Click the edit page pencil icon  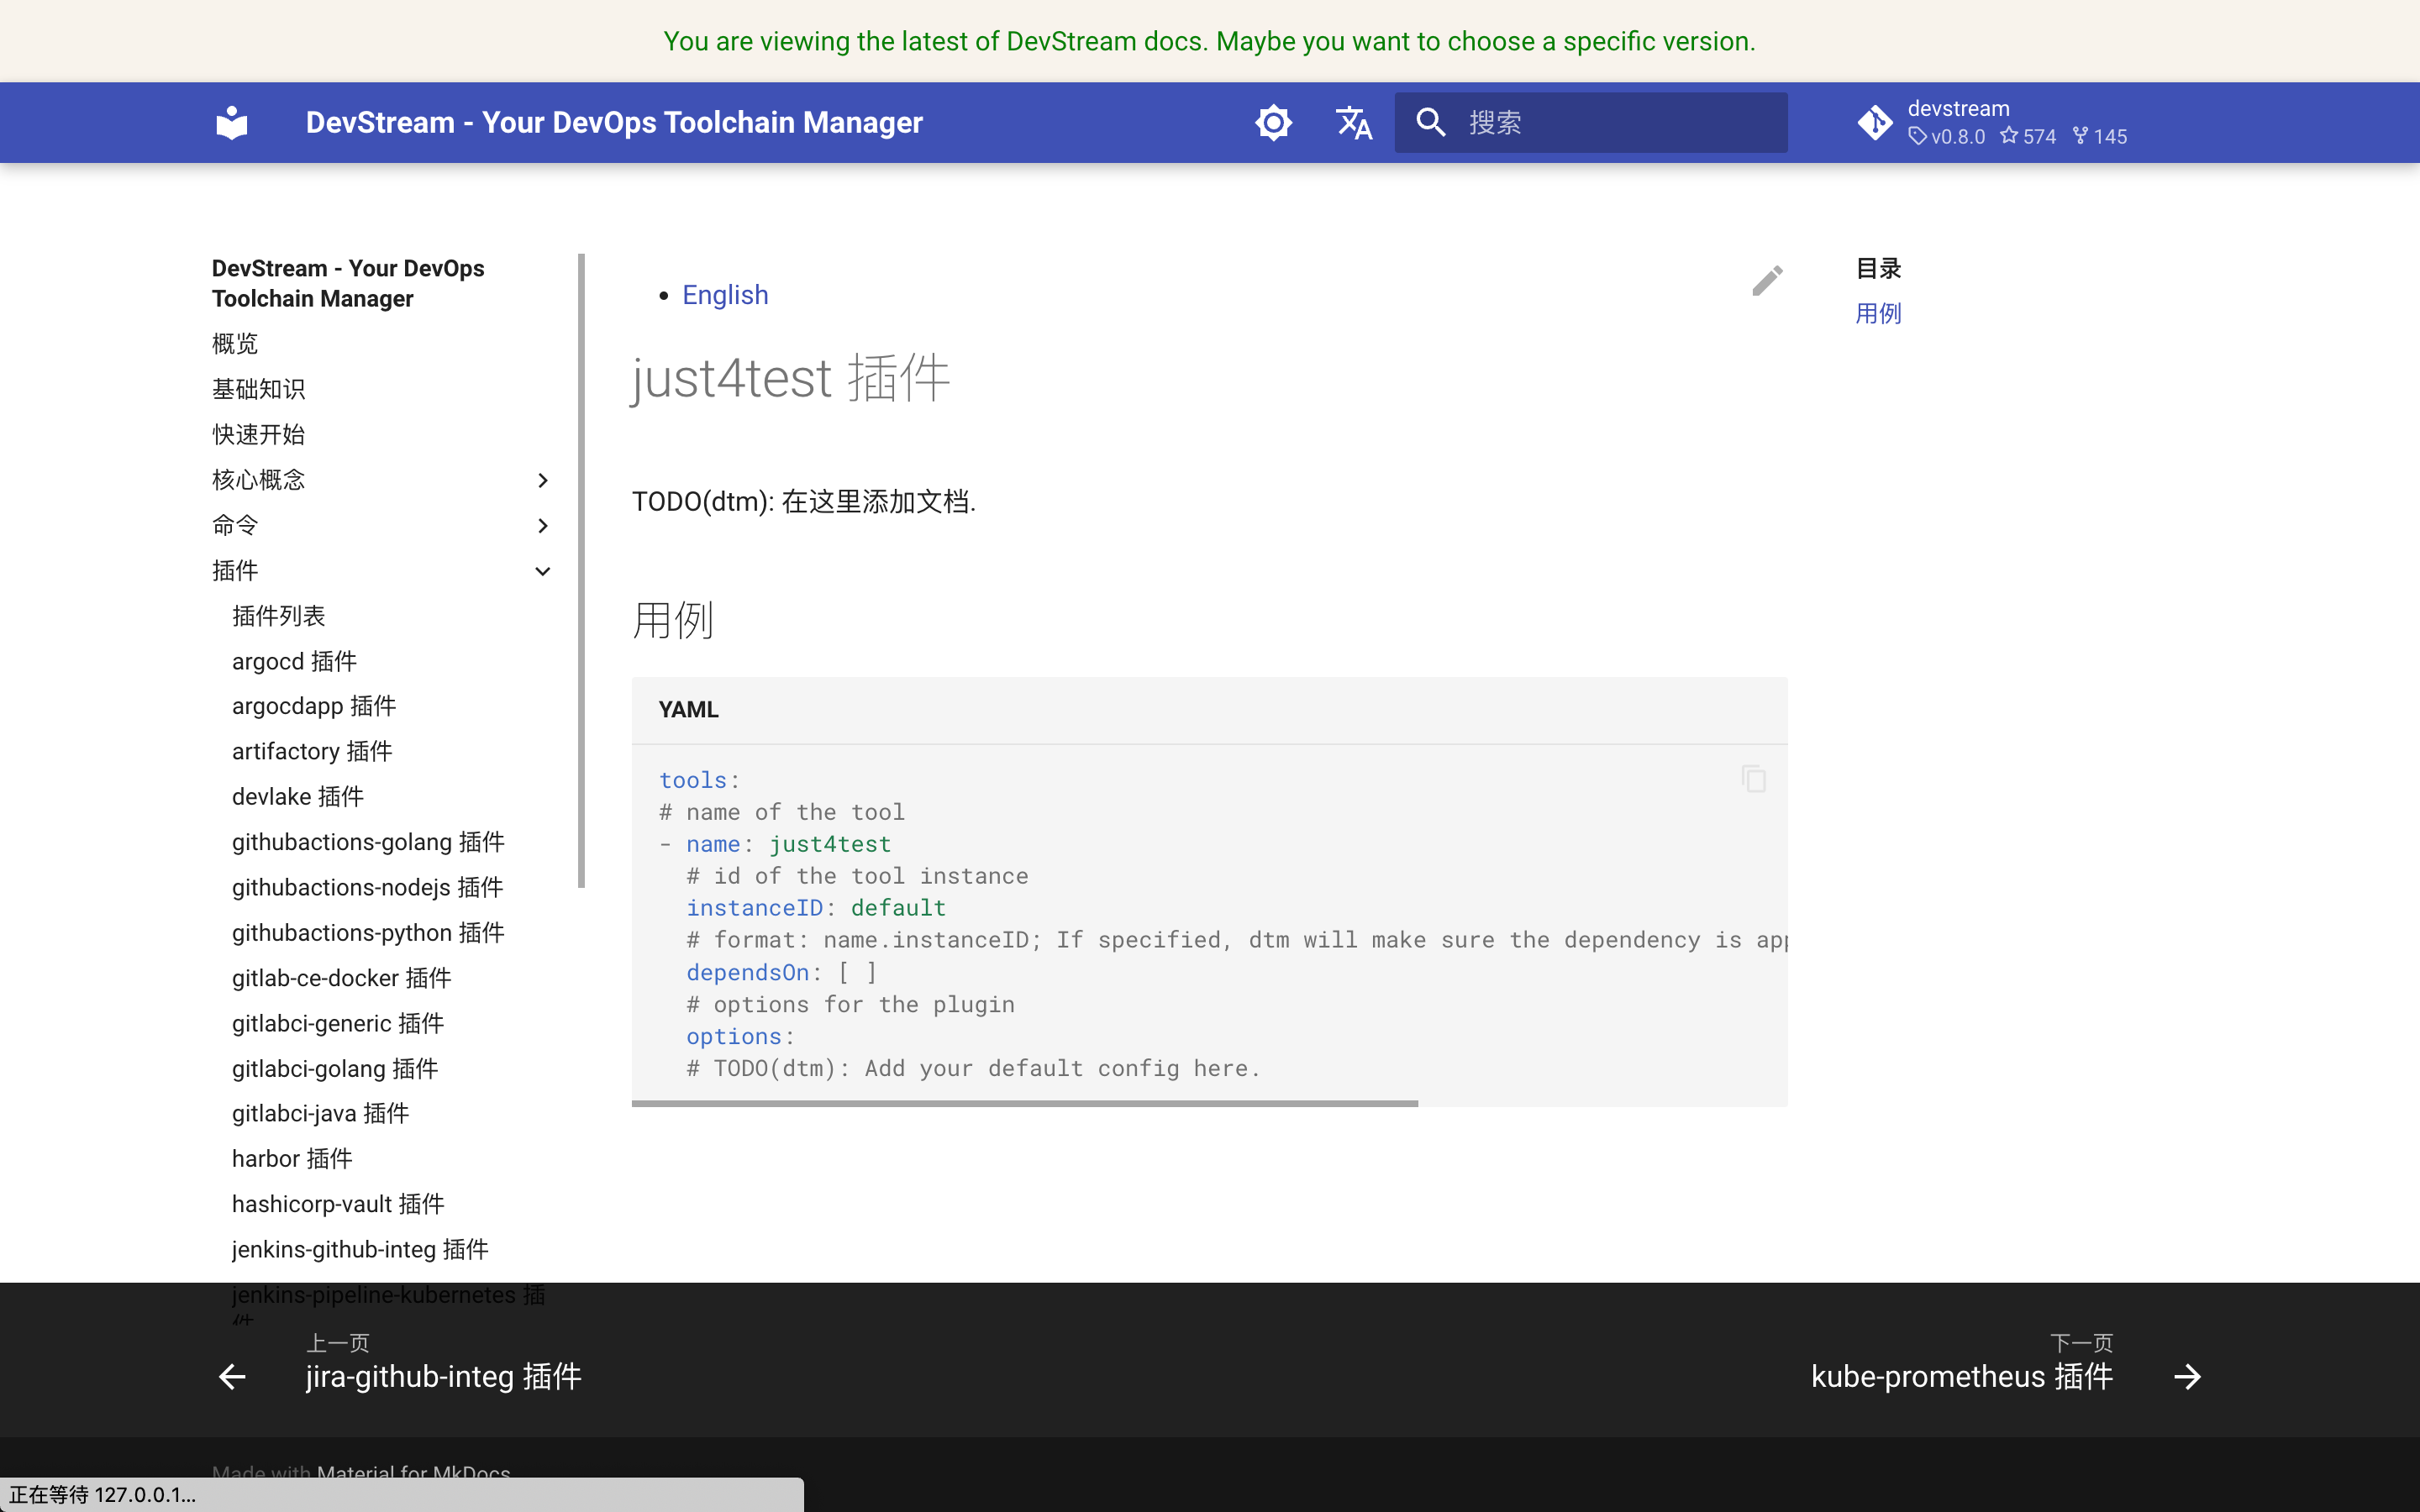point(1767,281)
